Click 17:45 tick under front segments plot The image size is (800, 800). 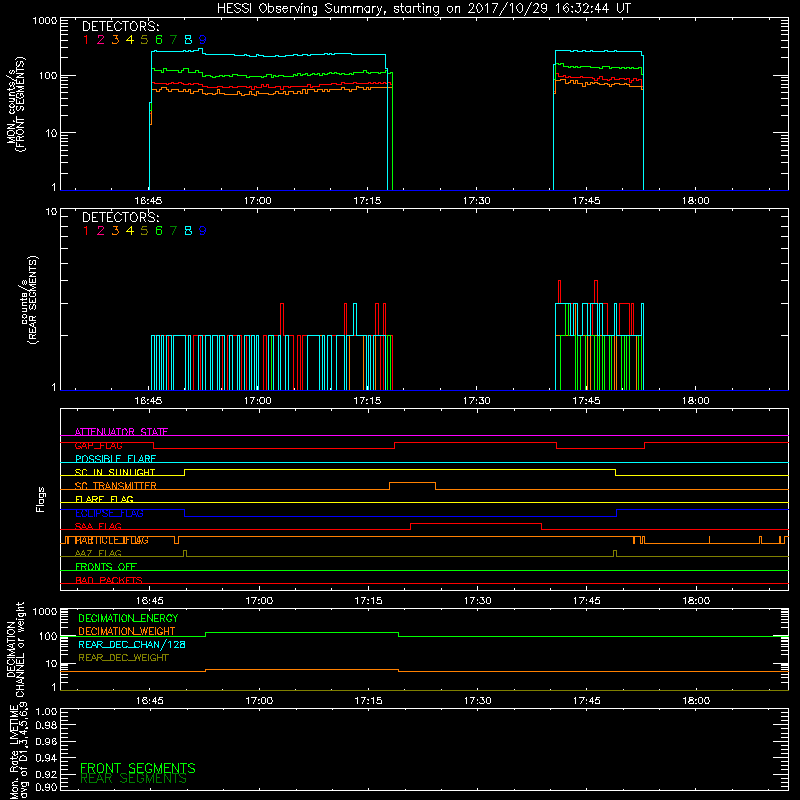coord(586,201)
